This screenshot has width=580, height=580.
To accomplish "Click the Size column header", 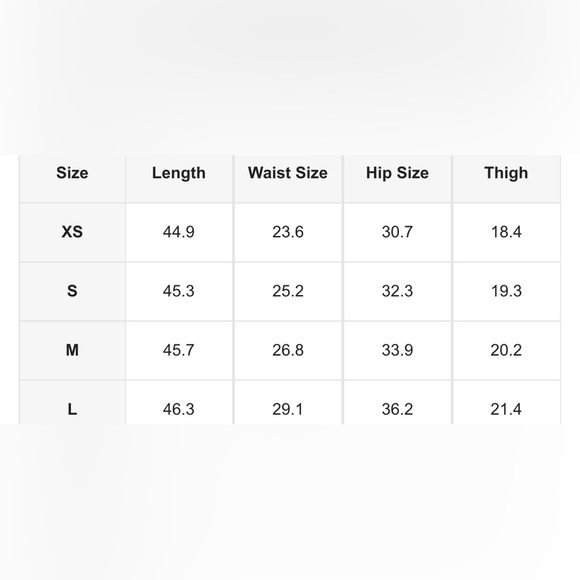I will (72, 173).
